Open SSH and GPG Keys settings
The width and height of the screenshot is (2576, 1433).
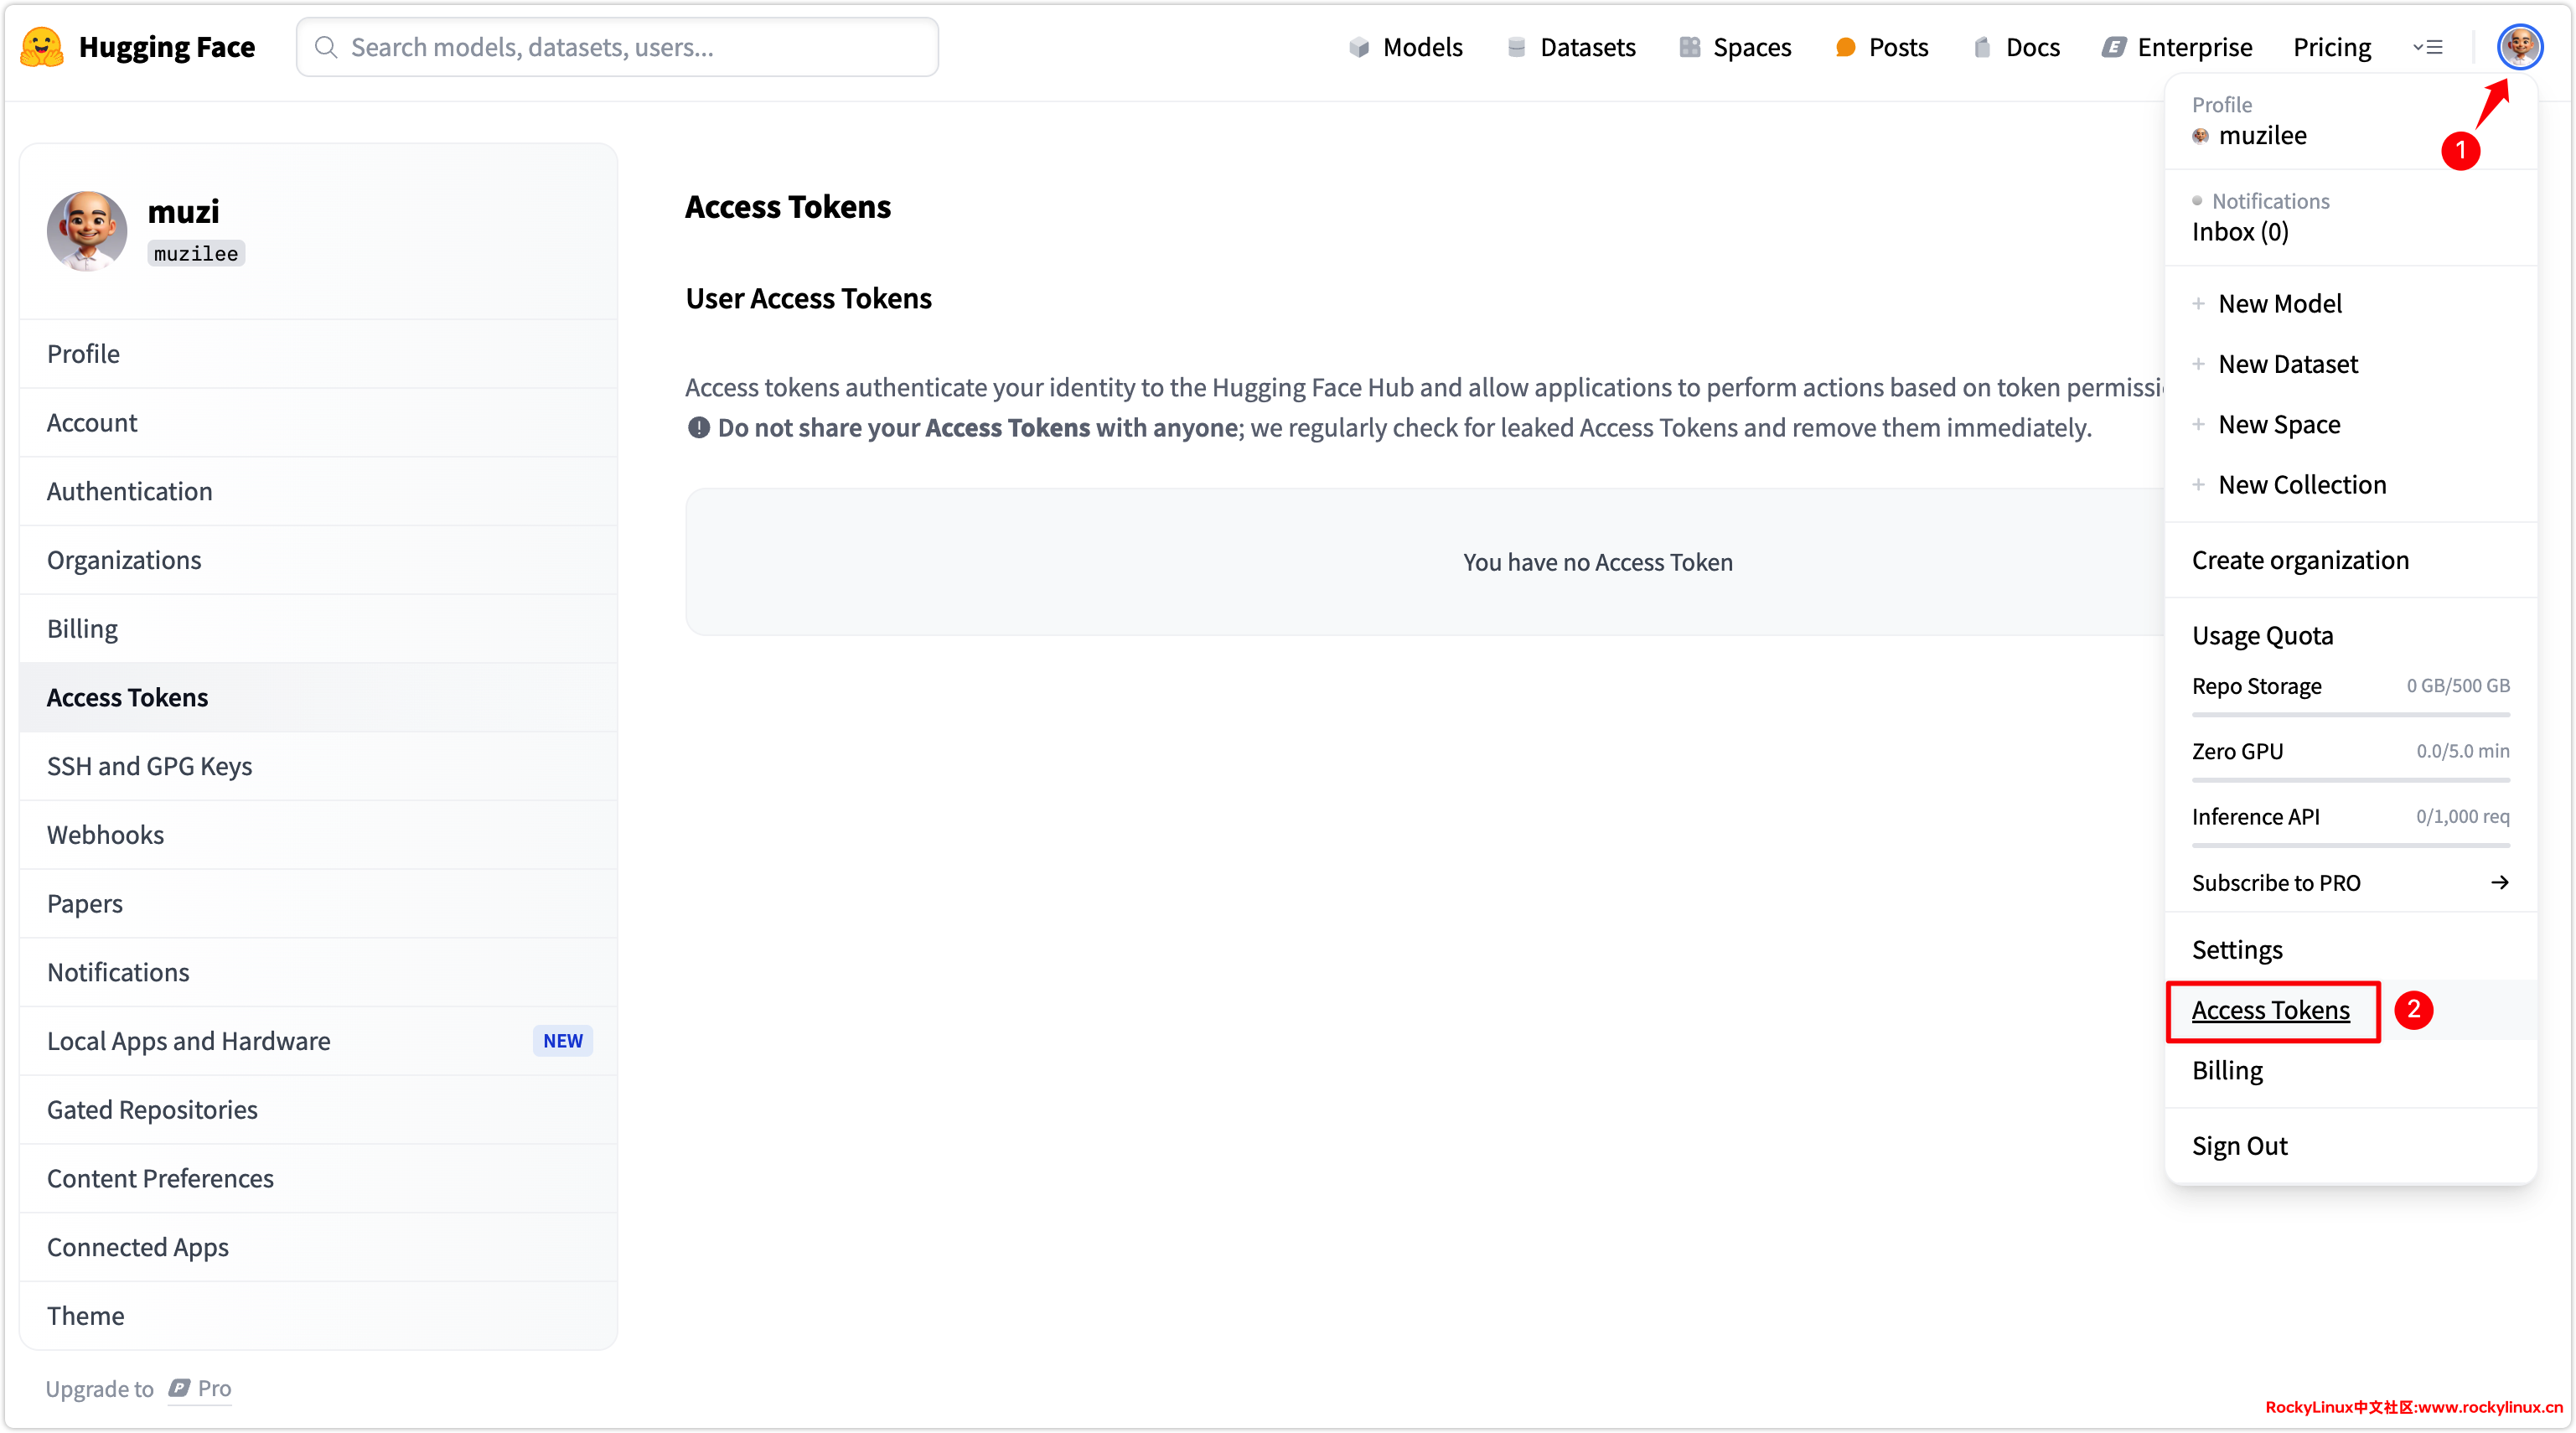pos(149,766)
